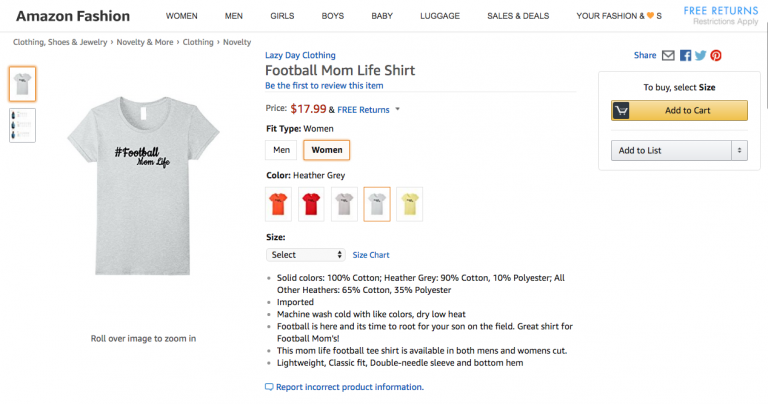Share this product via email icon
Image resolution: width=768 pixels, height=404 pixels.
pos(668,56)
